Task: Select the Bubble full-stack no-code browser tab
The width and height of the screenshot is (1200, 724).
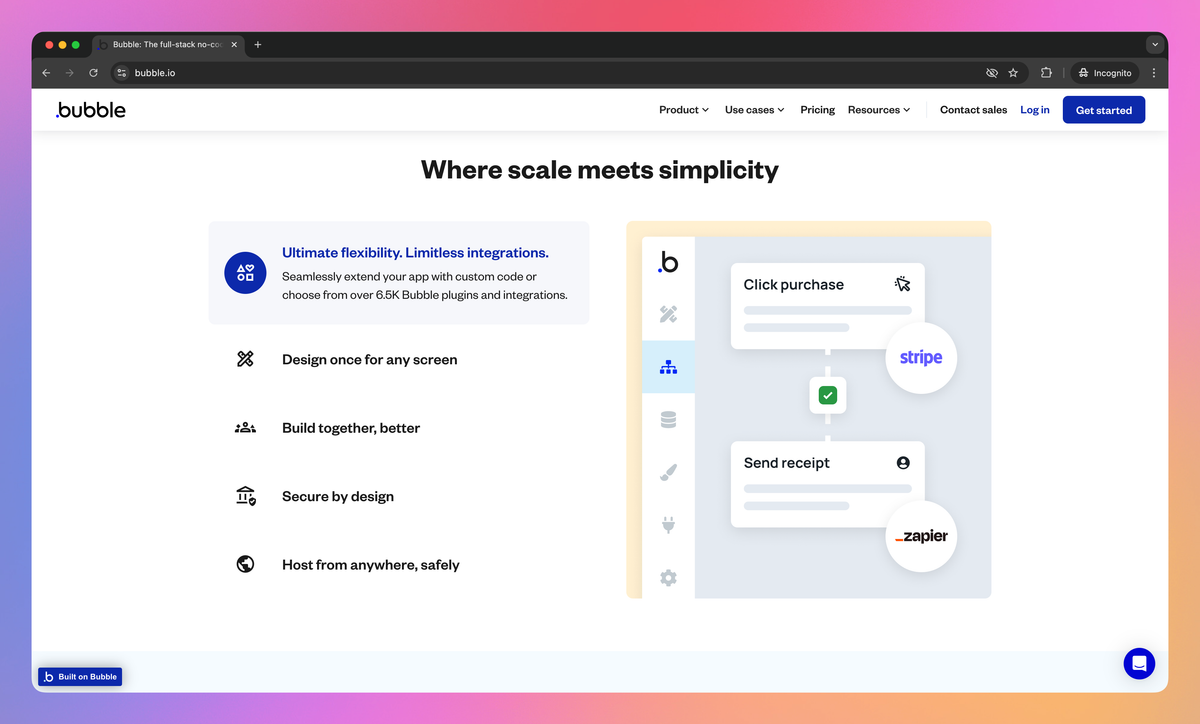Action: tap(168, 45)
